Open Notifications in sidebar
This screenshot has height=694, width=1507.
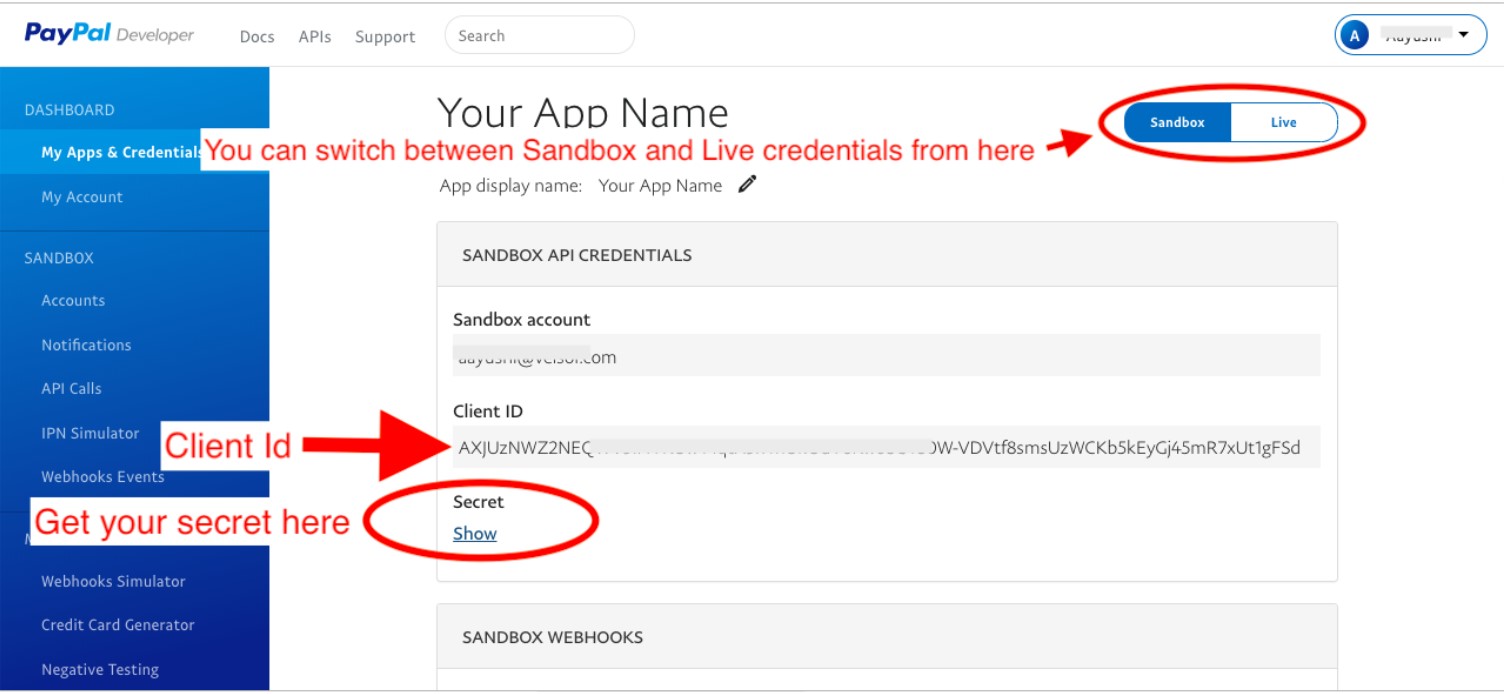click(x=86, y=345)
